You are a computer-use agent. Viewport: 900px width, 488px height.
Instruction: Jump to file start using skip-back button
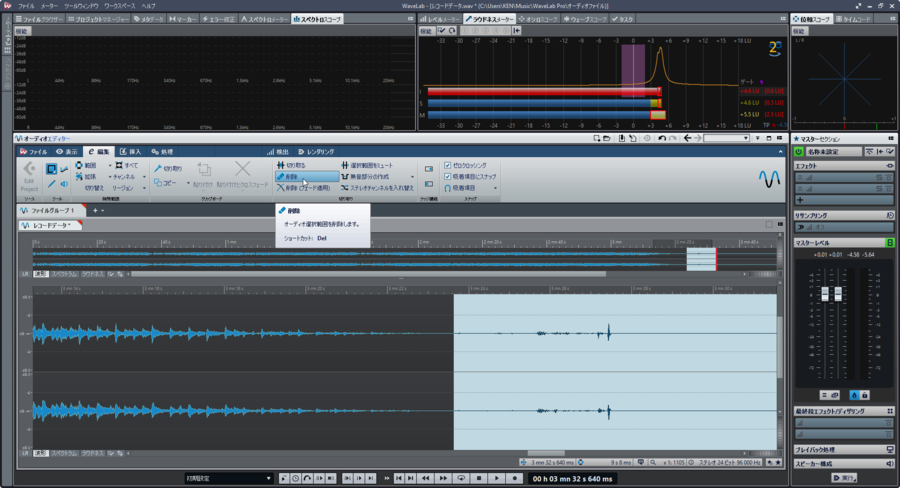(x=399, y=478)
